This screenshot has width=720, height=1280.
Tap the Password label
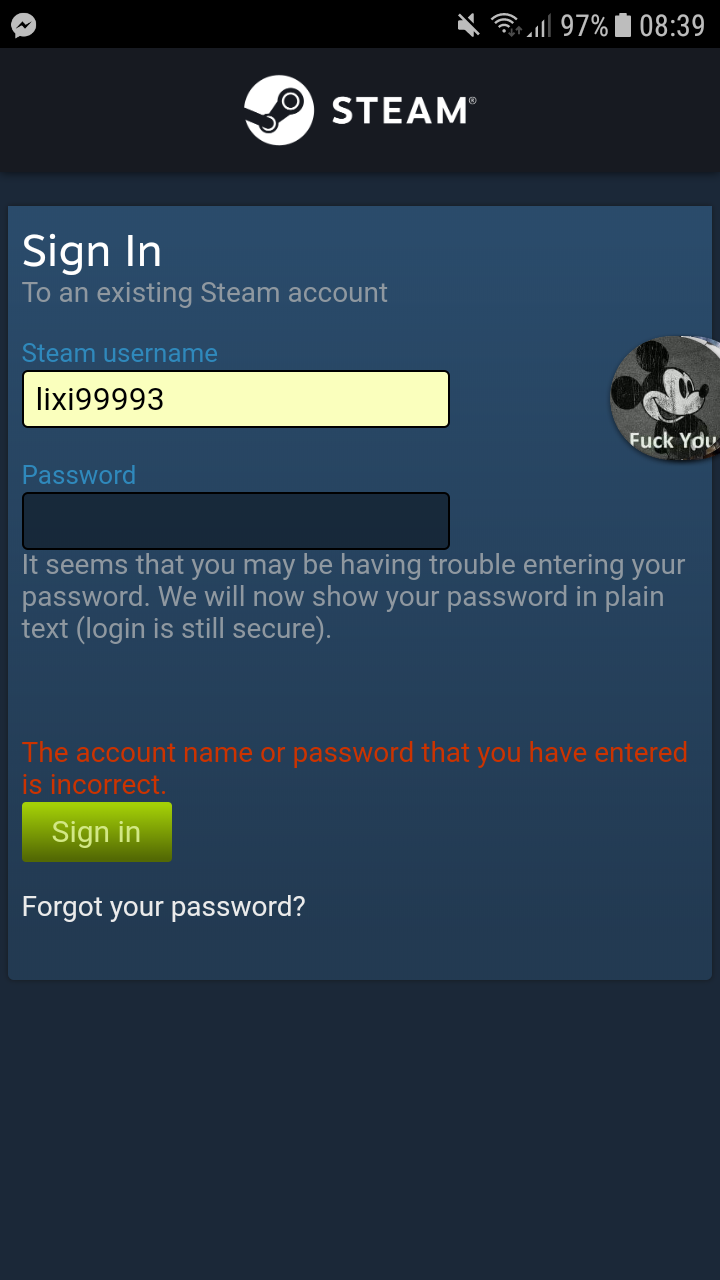tap(79, 475)
